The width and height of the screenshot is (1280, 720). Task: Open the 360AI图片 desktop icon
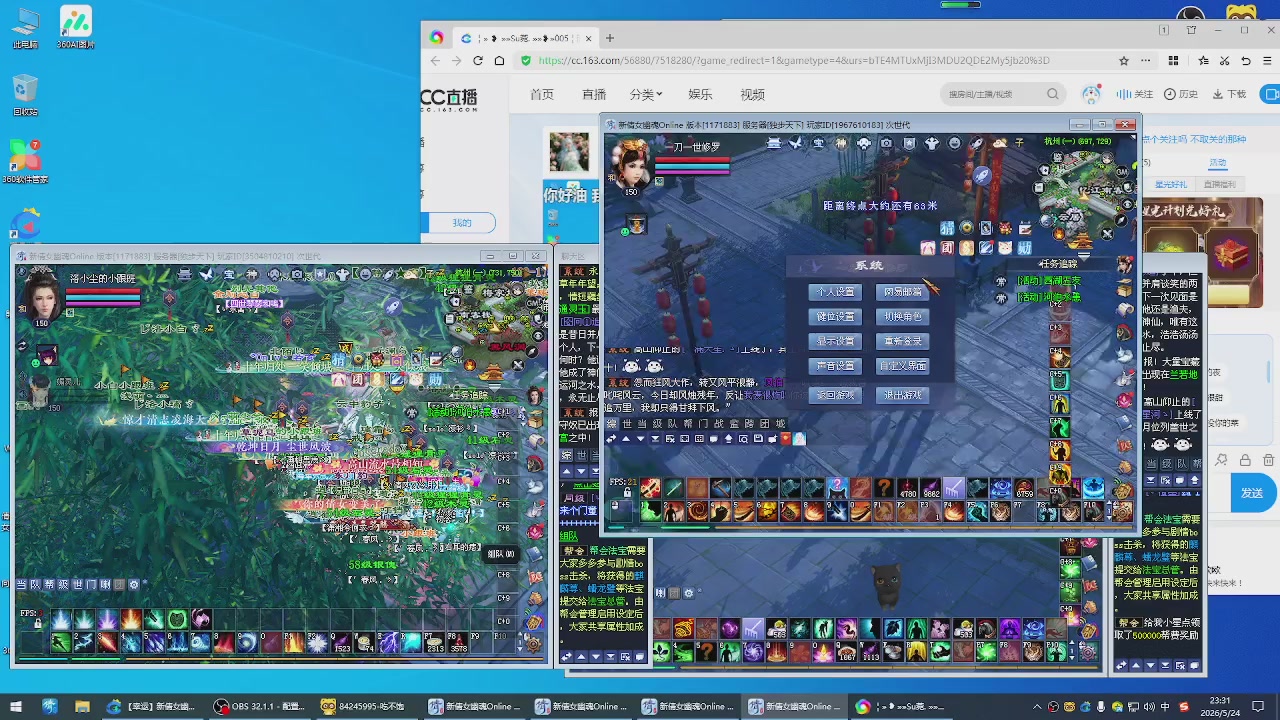76,27
